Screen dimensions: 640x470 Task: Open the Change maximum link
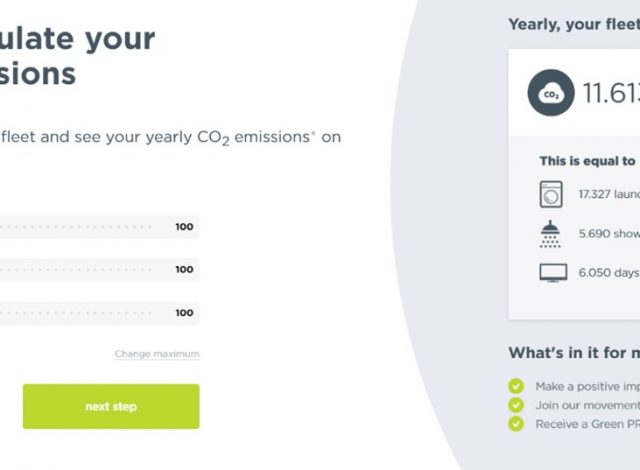coord(157,354)
